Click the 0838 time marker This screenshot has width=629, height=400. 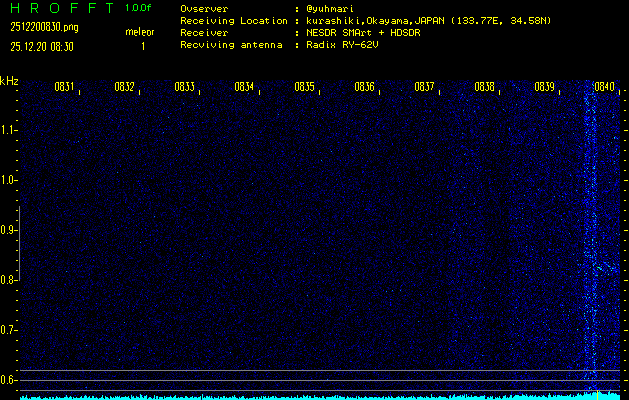coord(484,87)
